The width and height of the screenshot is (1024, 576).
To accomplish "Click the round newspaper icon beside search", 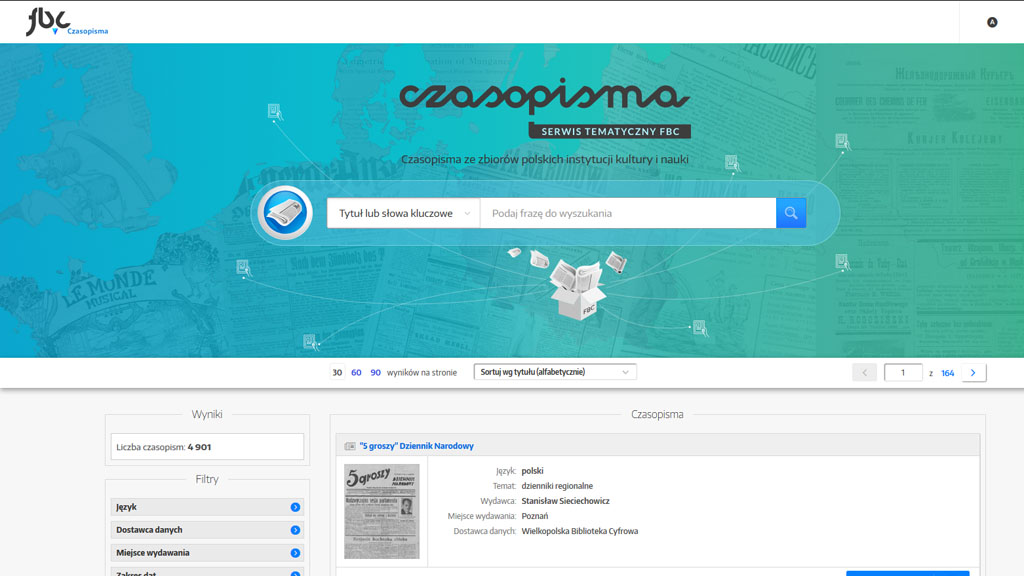I will click(x=285, y=213).
